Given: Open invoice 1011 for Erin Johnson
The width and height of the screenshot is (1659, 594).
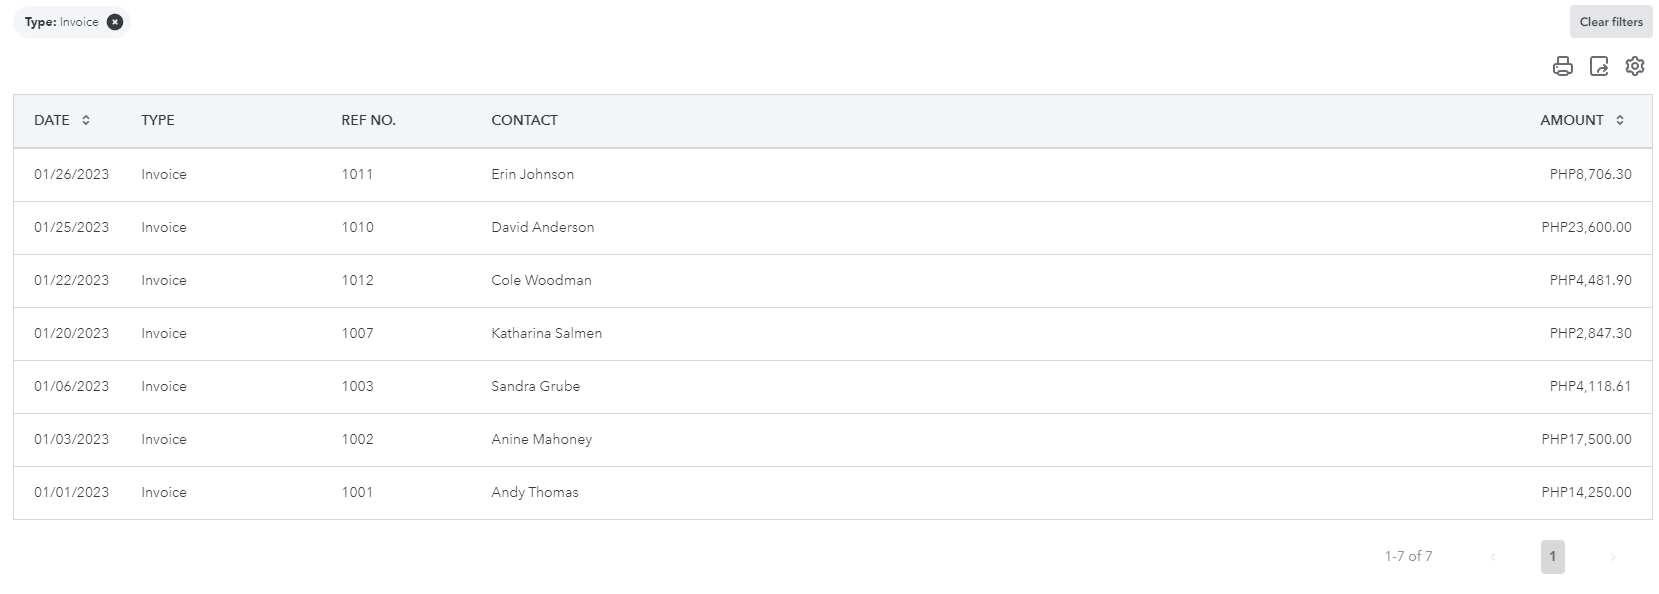Looking at the screenshot, I should tap(532, 174).
